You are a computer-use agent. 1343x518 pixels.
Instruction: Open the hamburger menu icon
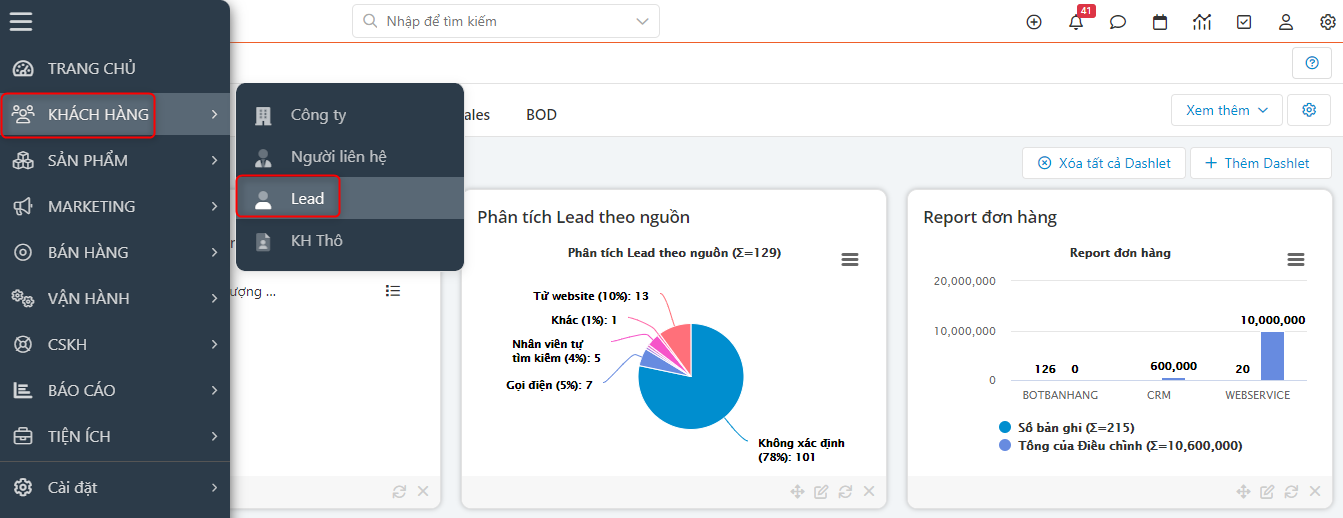point(21,21)
